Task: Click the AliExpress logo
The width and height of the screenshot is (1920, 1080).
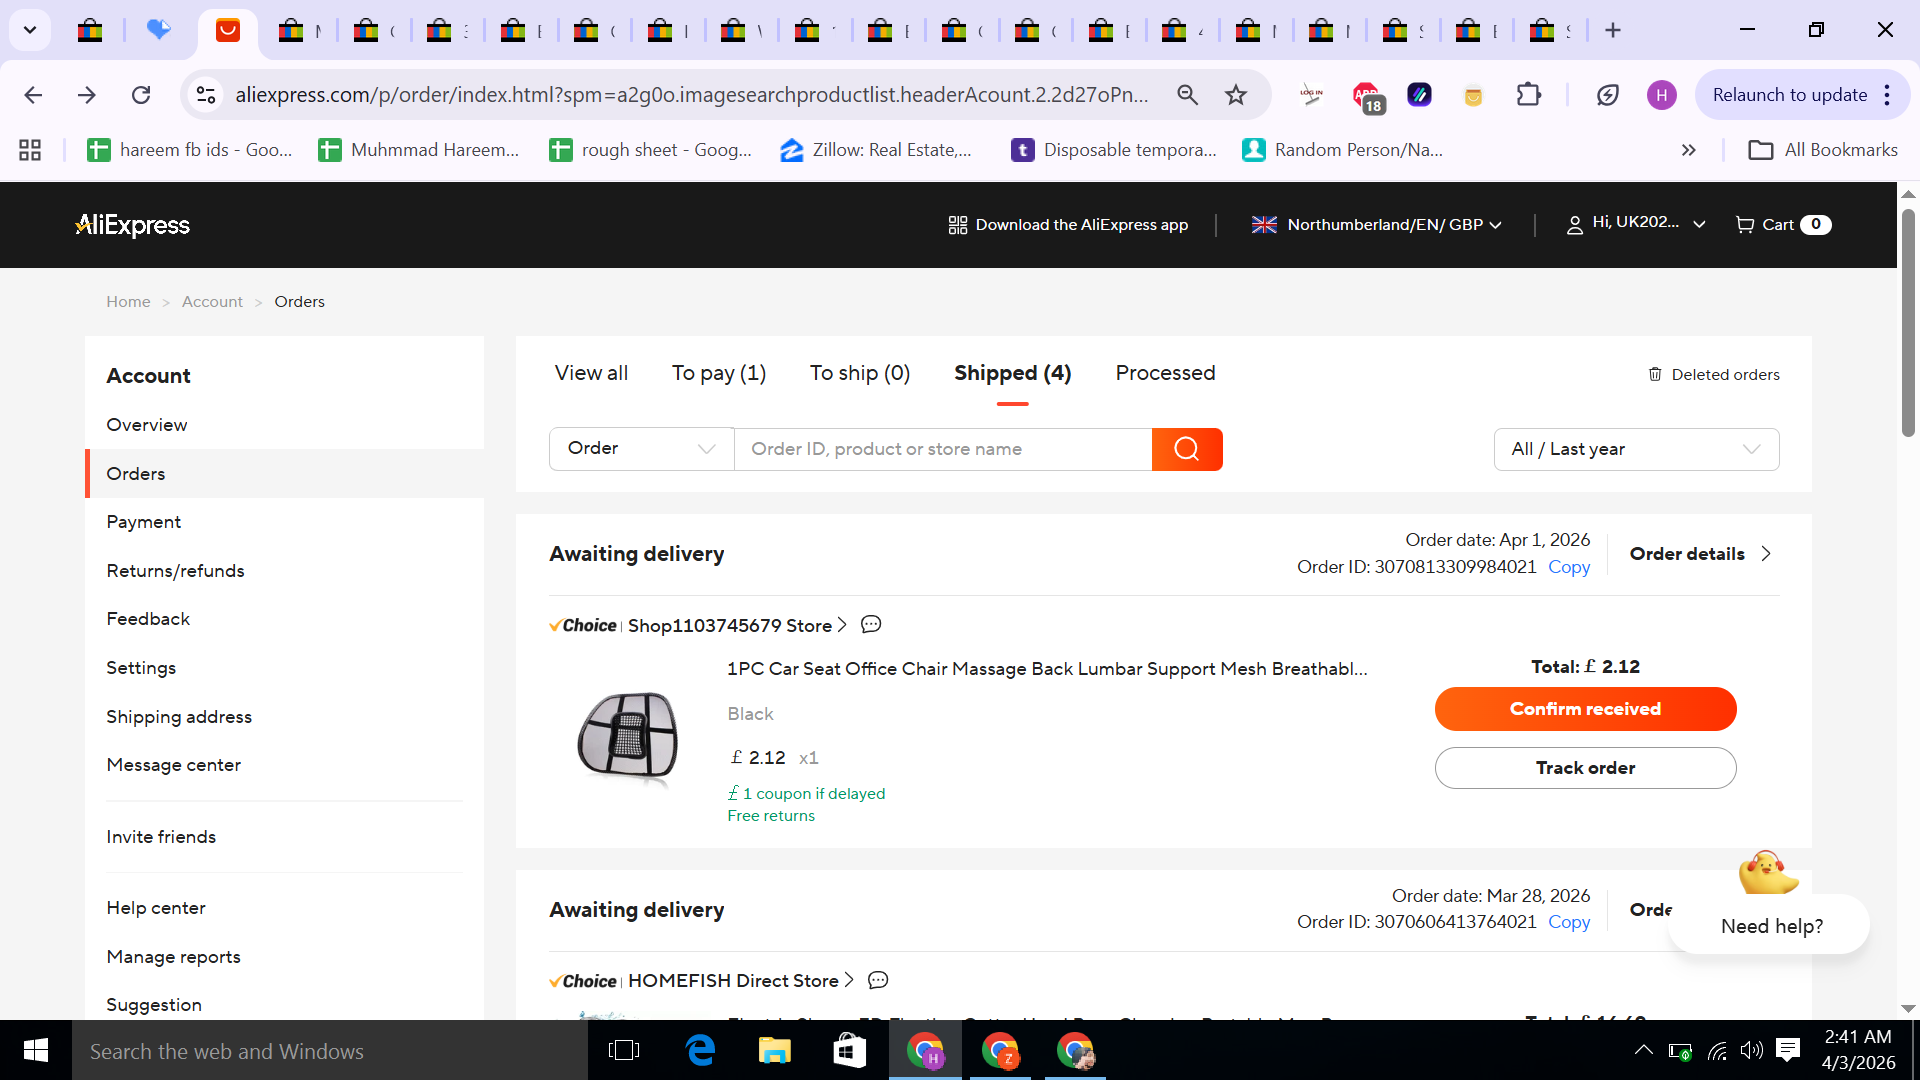Action: 133,225
